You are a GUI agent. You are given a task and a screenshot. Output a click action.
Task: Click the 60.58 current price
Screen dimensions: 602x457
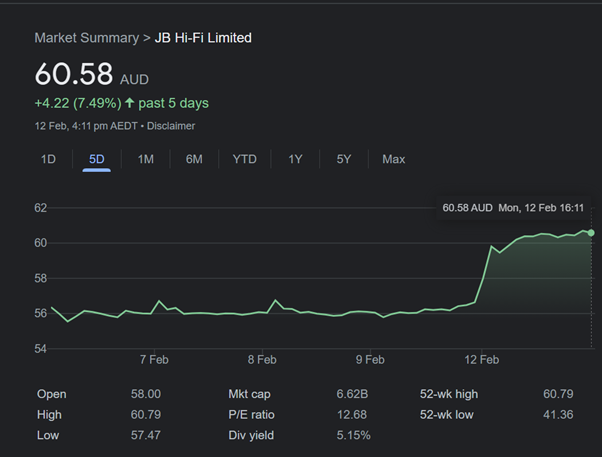(74, 73)
